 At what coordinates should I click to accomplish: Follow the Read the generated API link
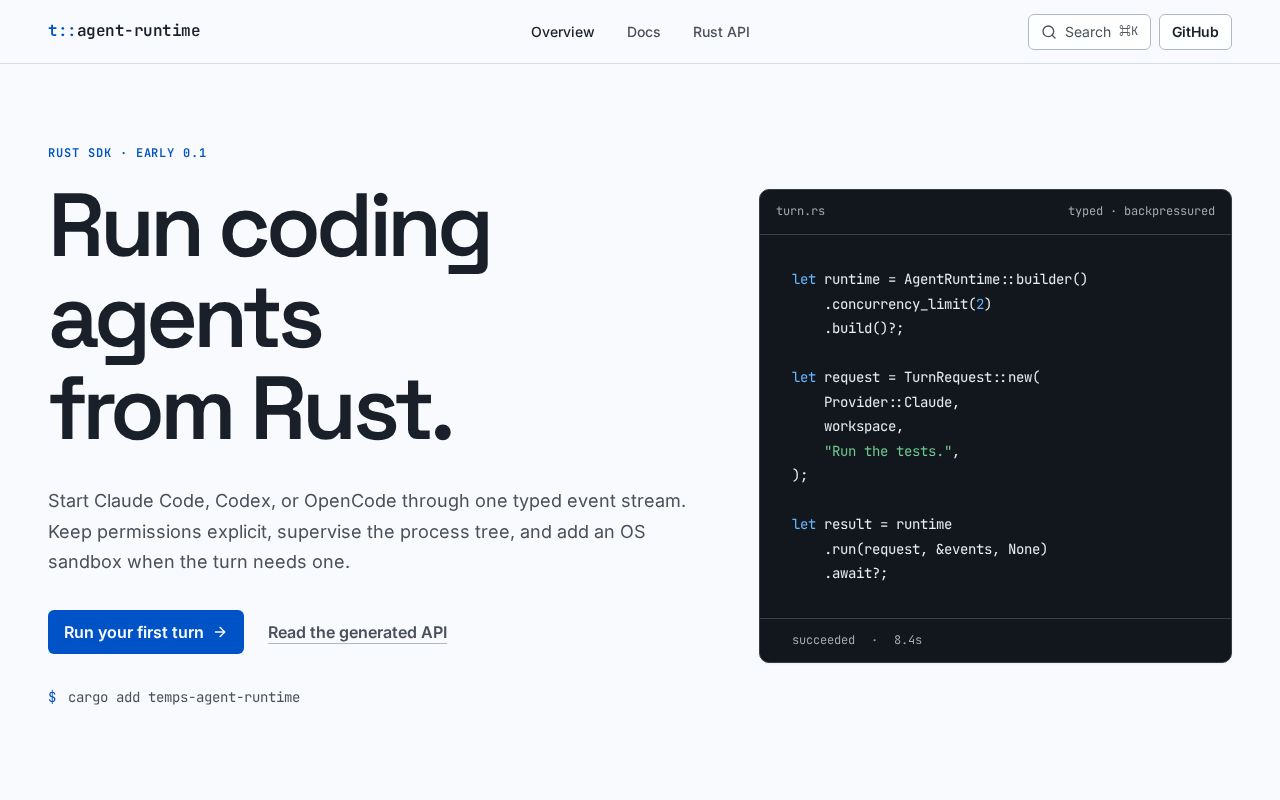357,632
